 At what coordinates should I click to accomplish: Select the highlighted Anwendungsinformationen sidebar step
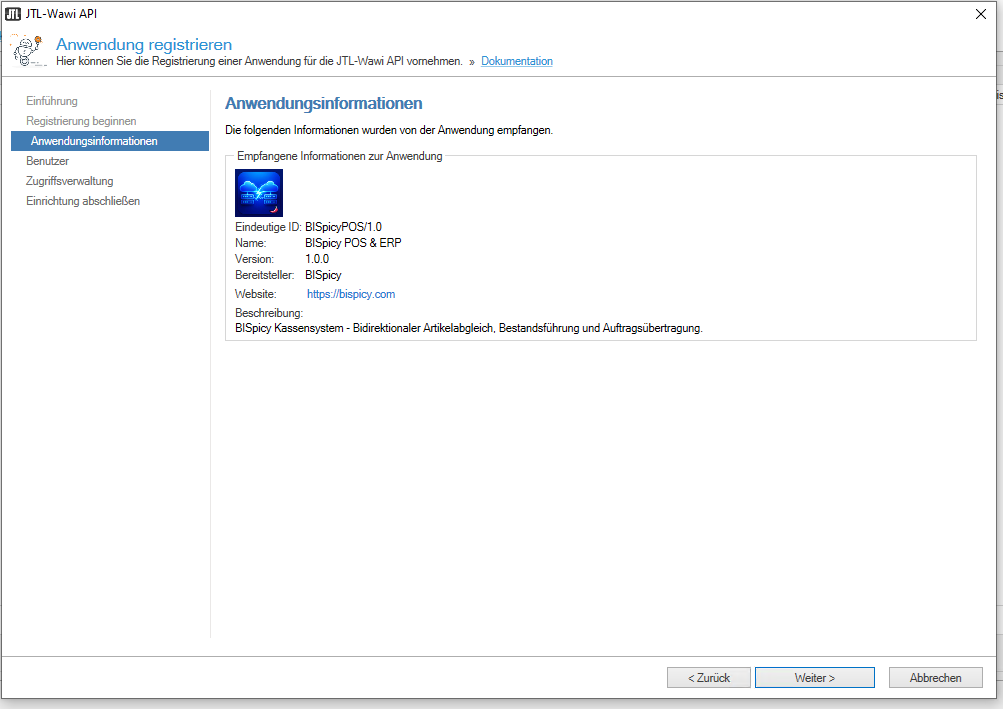[94, 141]
